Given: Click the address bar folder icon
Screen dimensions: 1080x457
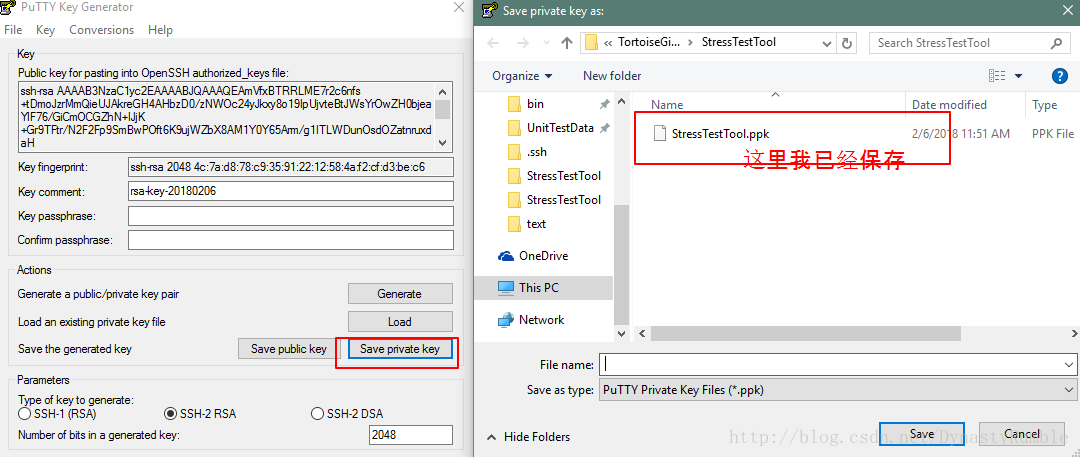Looking at the screenshot, I should point(591,43).
